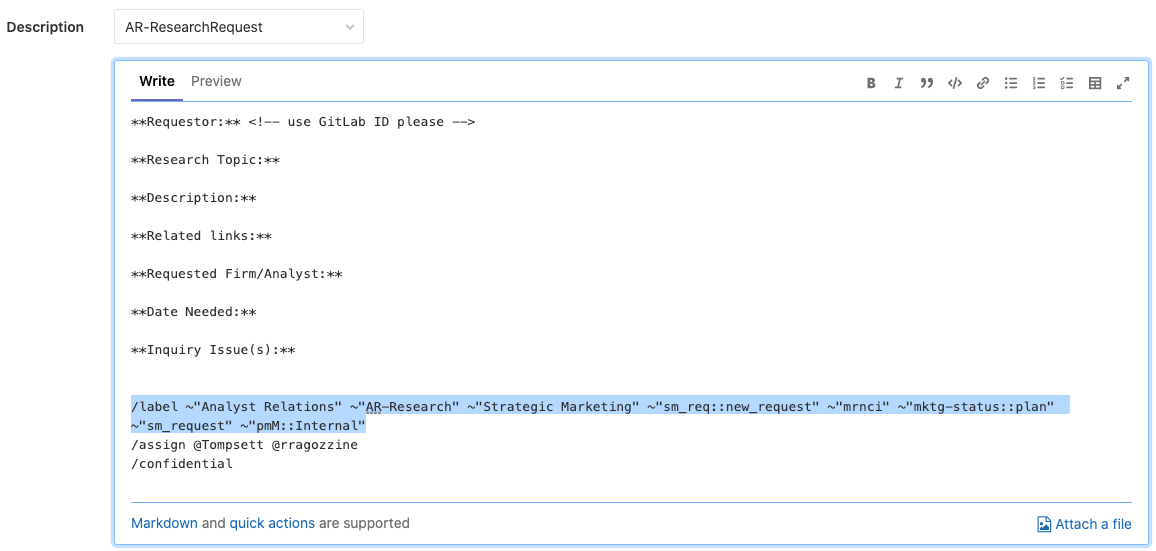Add a task checklist
The image size is (1156, 551).
point(1067,83)
